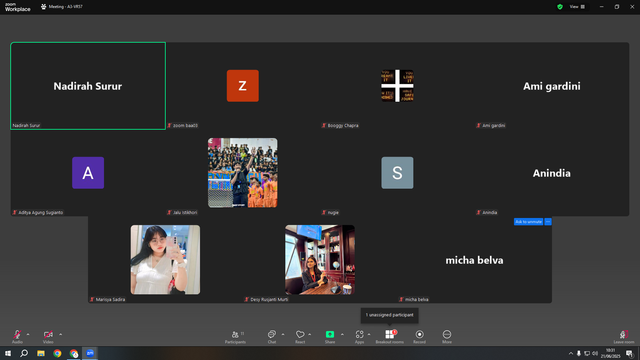Screen dimensions: 640x360
Task: Open the More options menu
Action: 447,336
